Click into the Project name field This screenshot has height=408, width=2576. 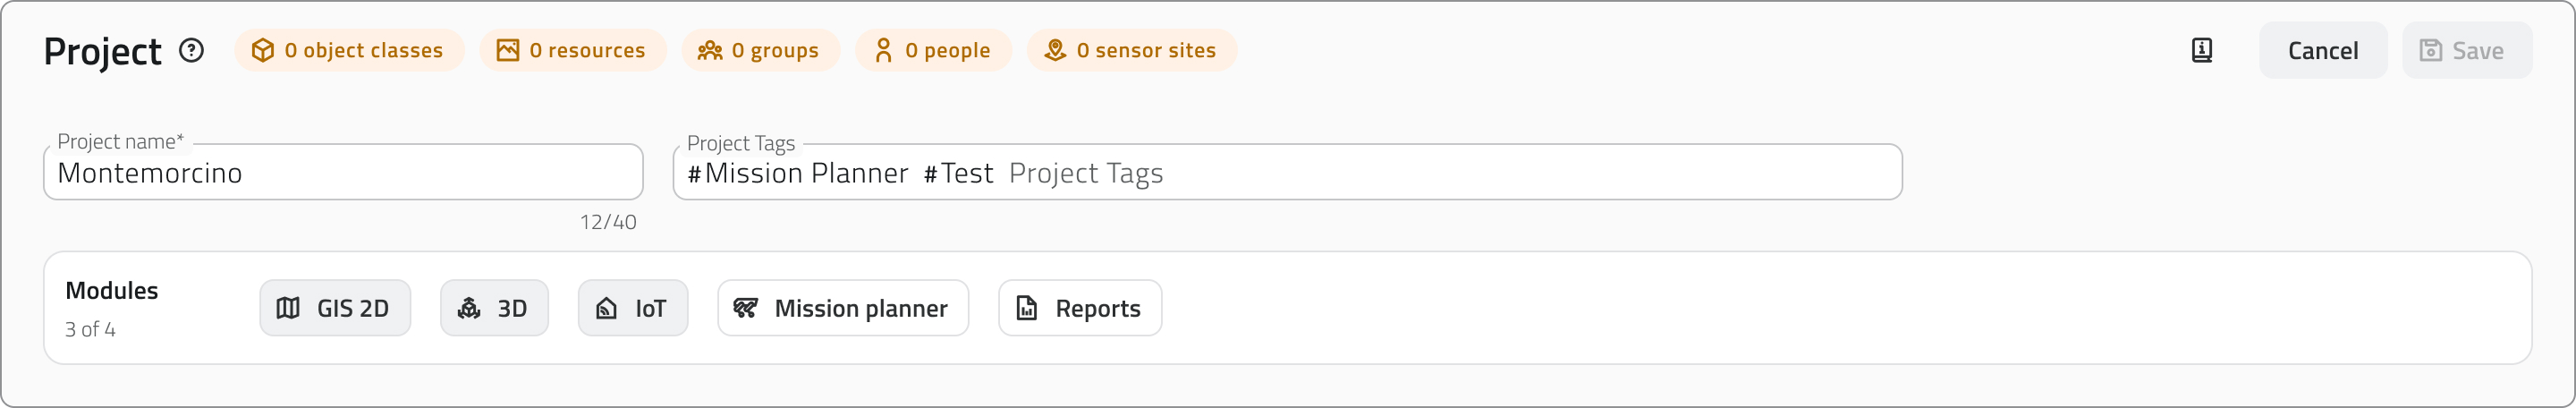(x=343, y=172)
